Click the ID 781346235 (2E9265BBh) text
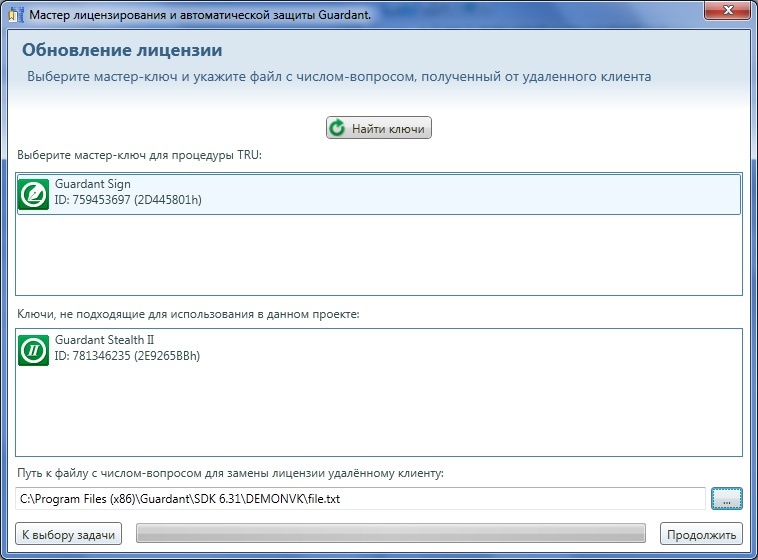The height and width of the screenshot is (560, 758). pyautogui.click(x=127, y=356)
